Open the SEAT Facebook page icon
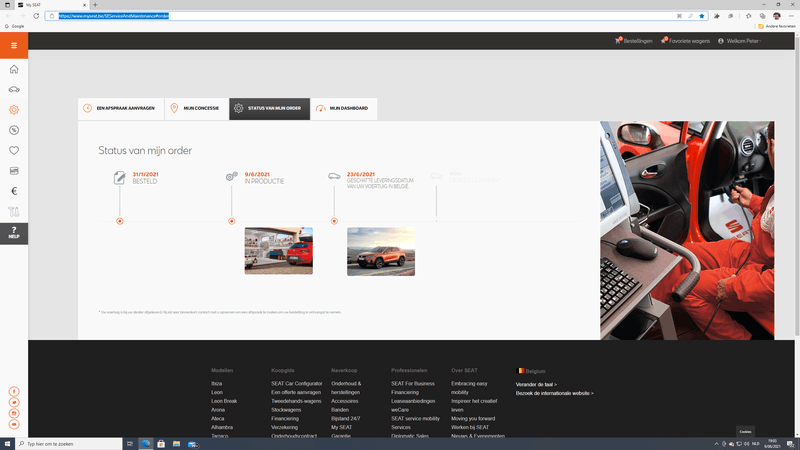 pos(14,391)
